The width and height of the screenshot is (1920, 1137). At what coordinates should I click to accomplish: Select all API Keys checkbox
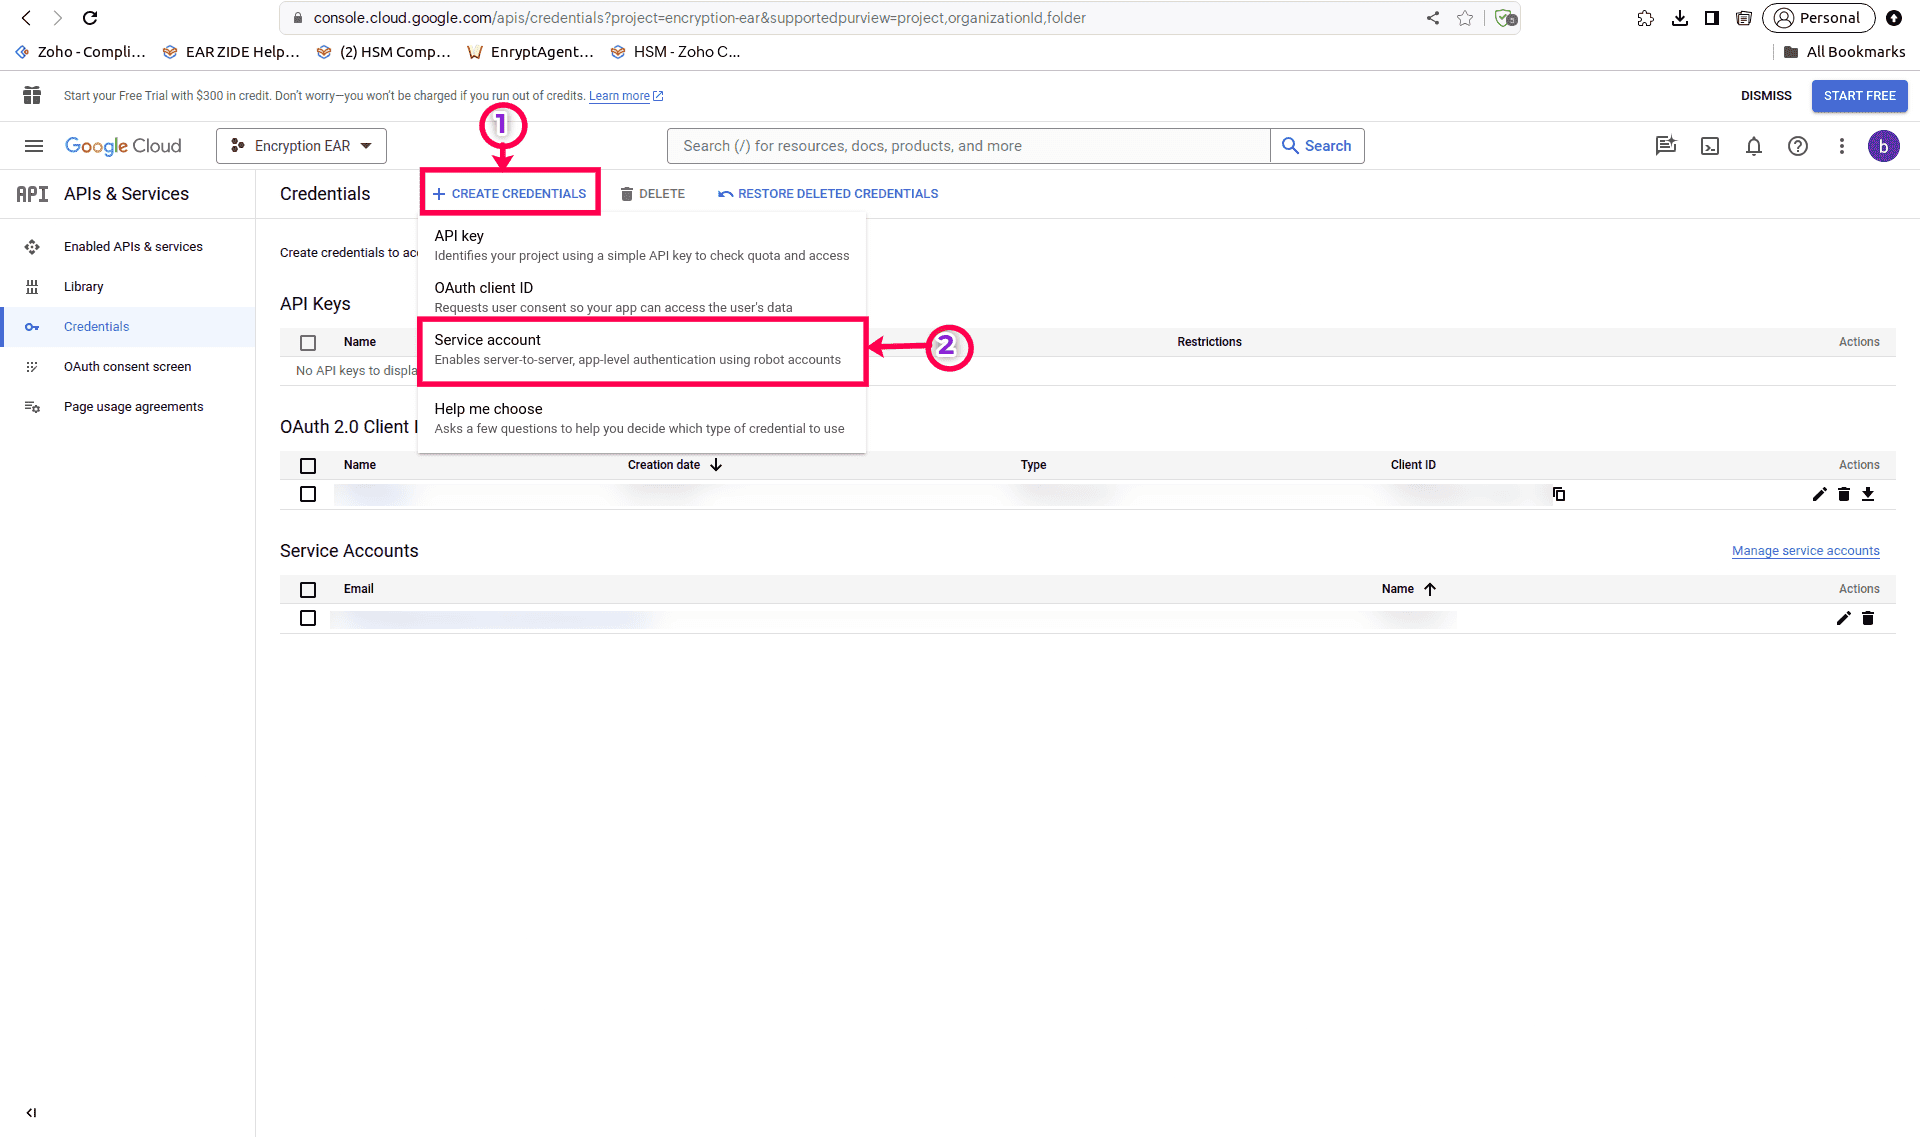pyautogui.click(x=308, y=342)
